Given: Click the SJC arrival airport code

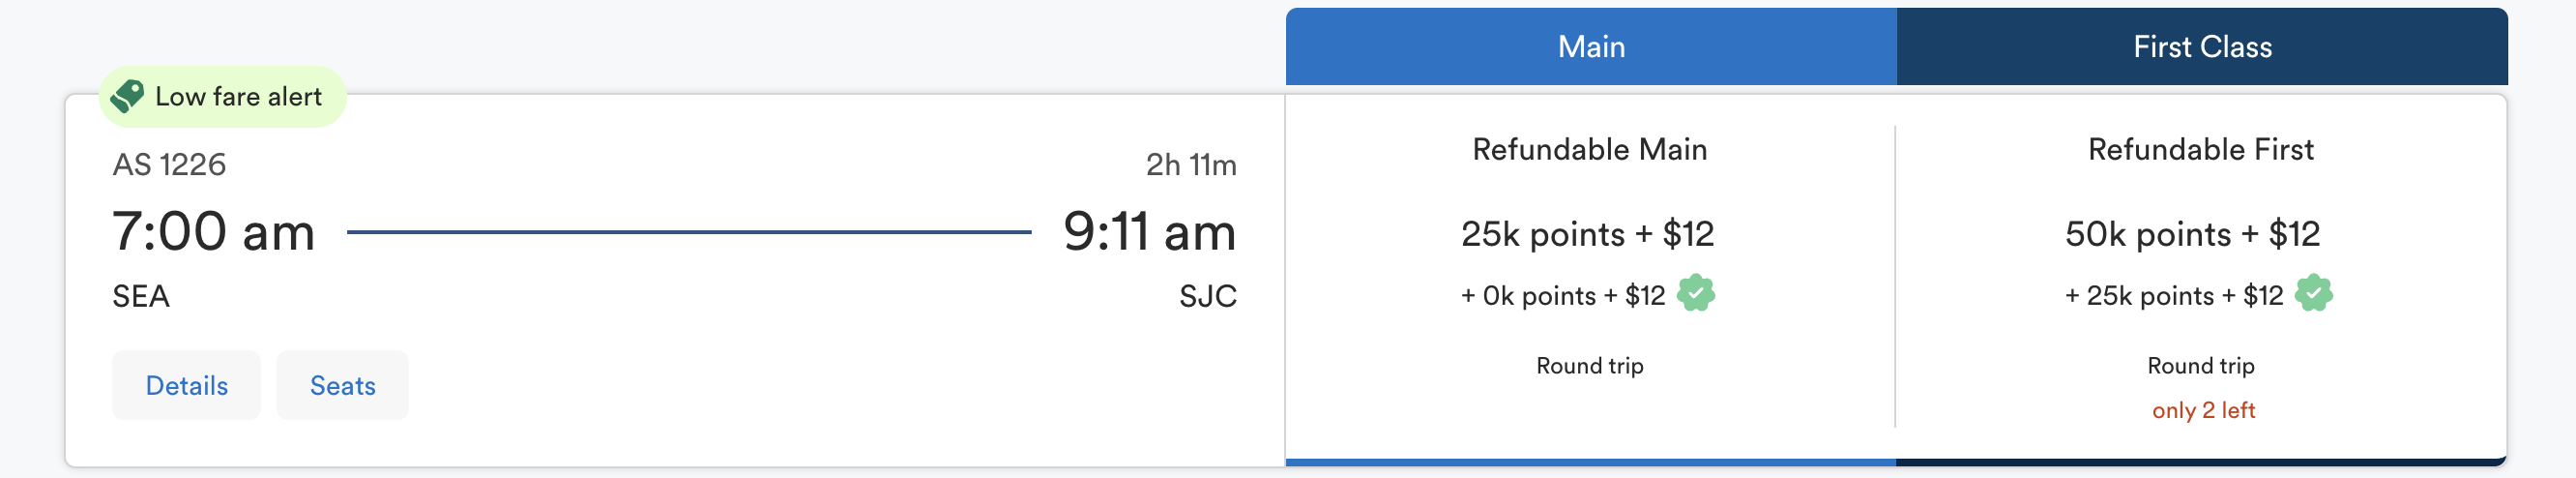Looking at the screenshot, I should click(x=1207, y=297).
